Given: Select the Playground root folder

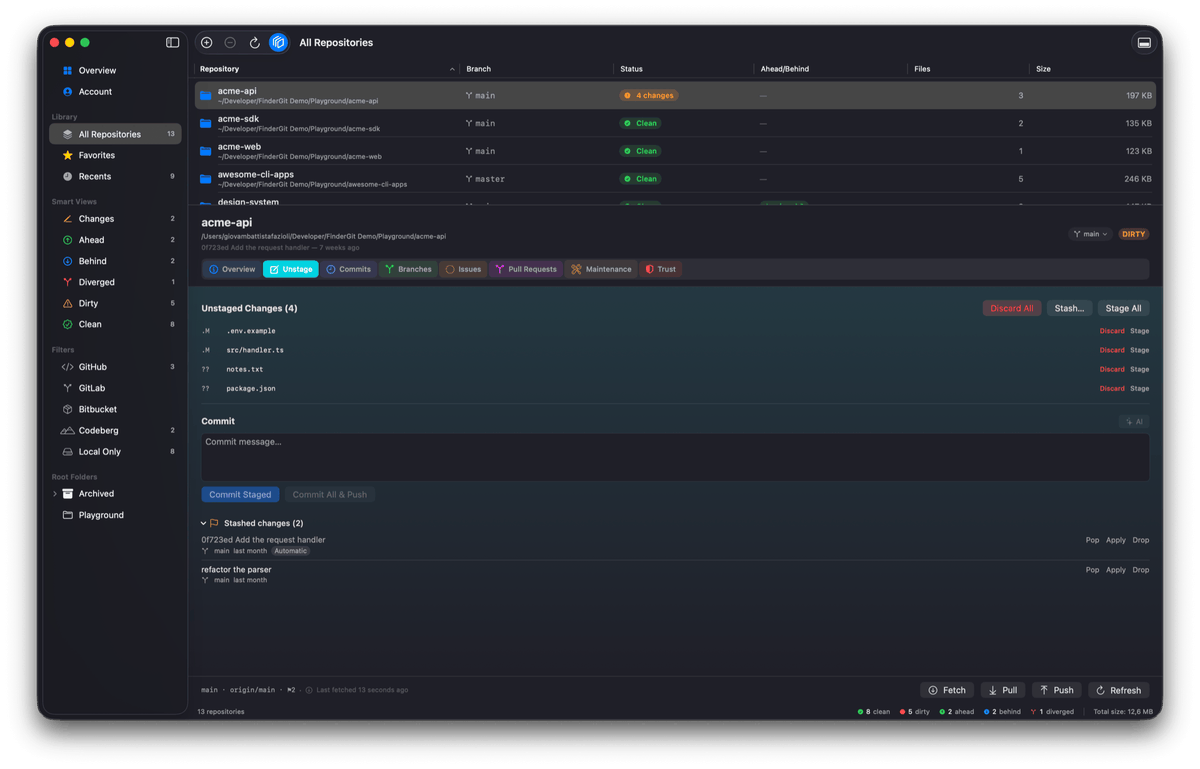Looking at the screenshot, I should (x=115, y=515).
